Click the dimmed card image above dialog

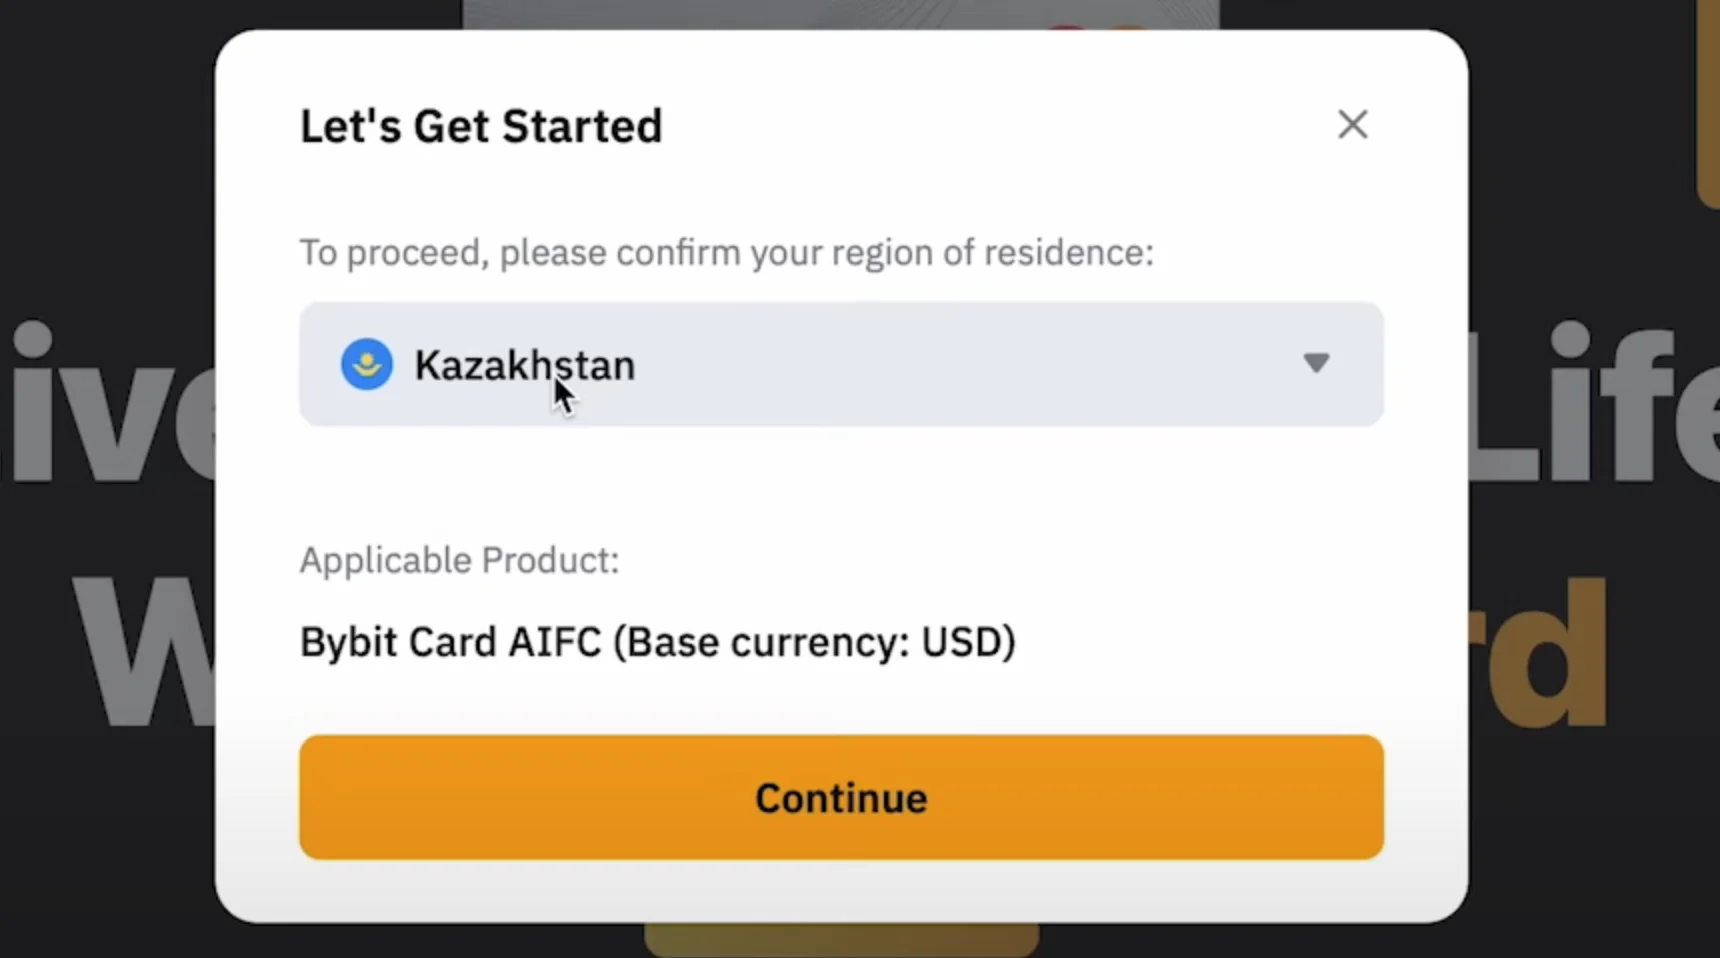coord(840,14)
